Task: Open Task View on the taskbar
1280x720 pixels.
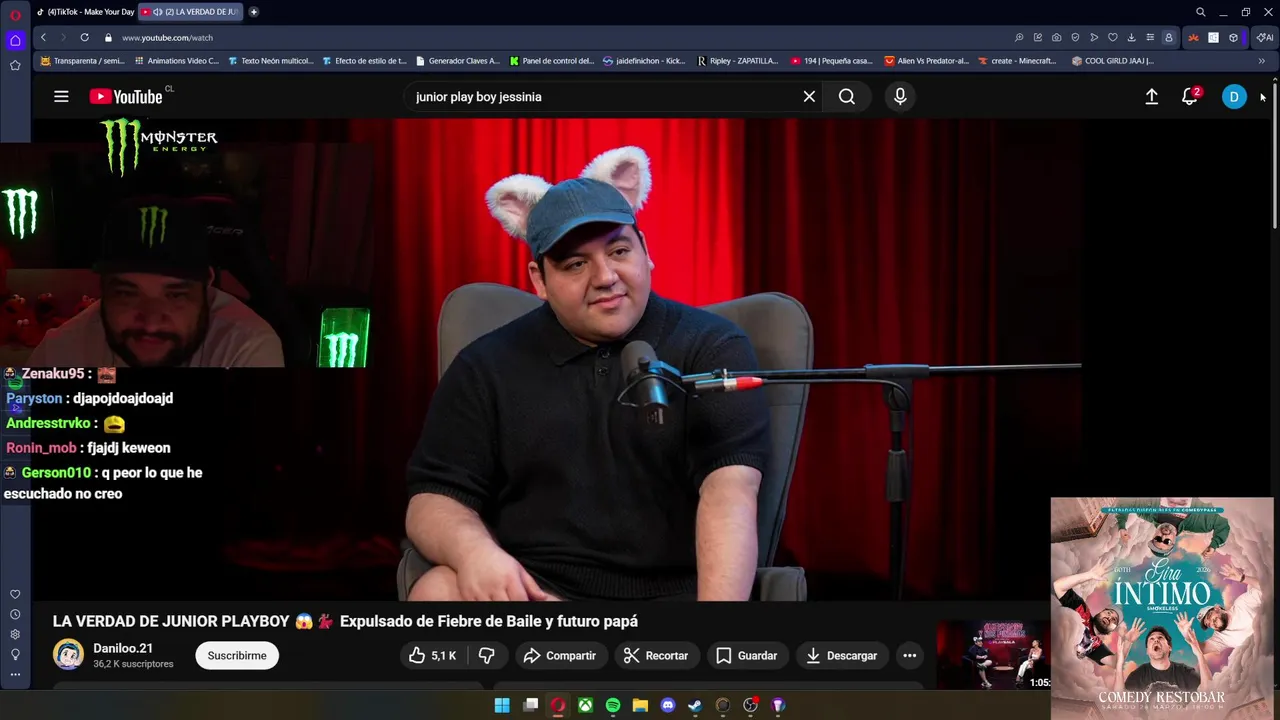Action: (x=530, y=705)
